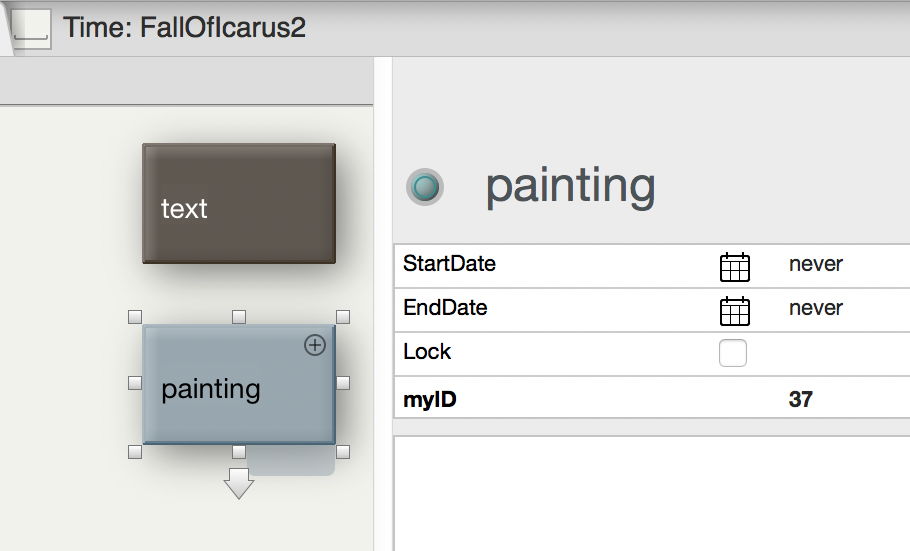Click the painting title in the text pane
The height and width of the screenshot is (551, 910).
point(570,187)
